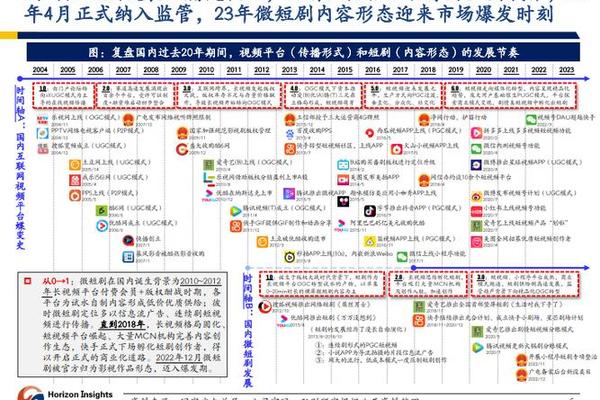Click the red 从0→1 heading

pyautogui.click(x=56, y=281)
